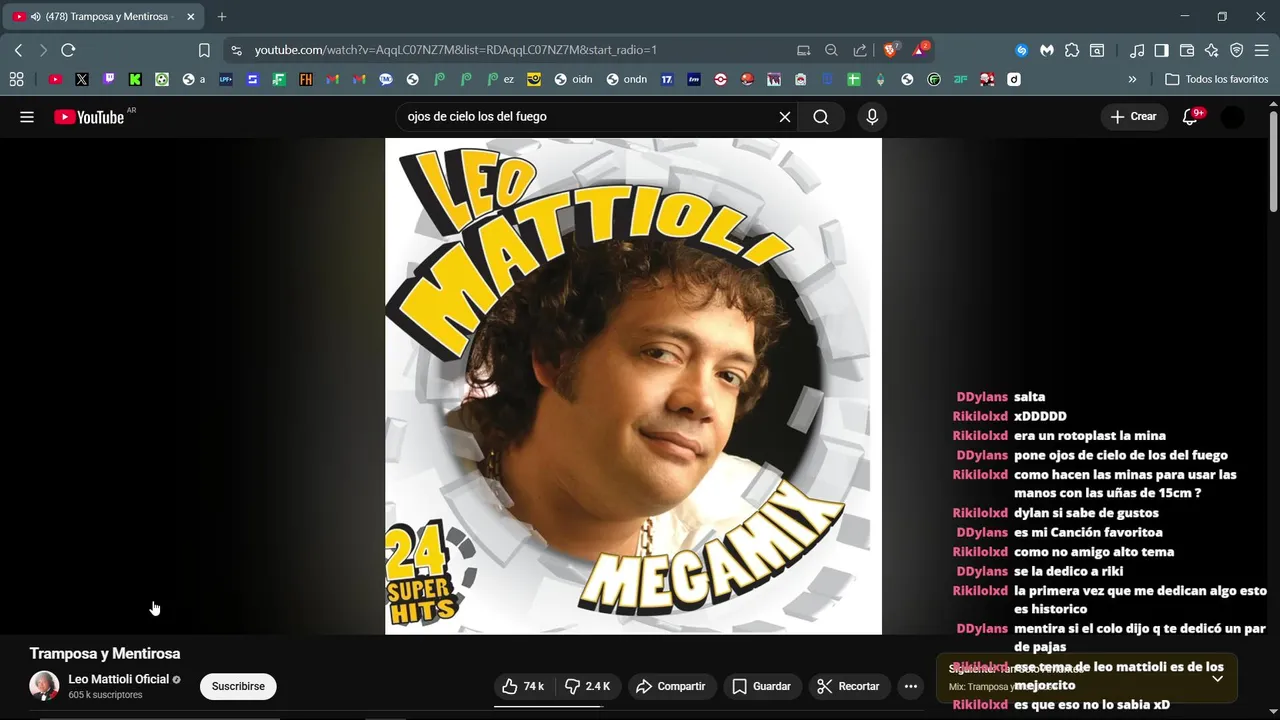Image resolution: width=1280 pixels, height=720 pixels.
Task: Install or cast page icon in address bar
Action: 803,50
